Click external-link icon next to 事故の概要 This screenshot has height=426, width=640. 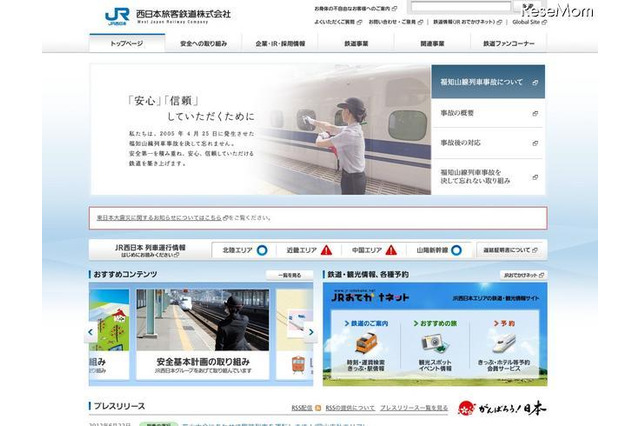535,113
